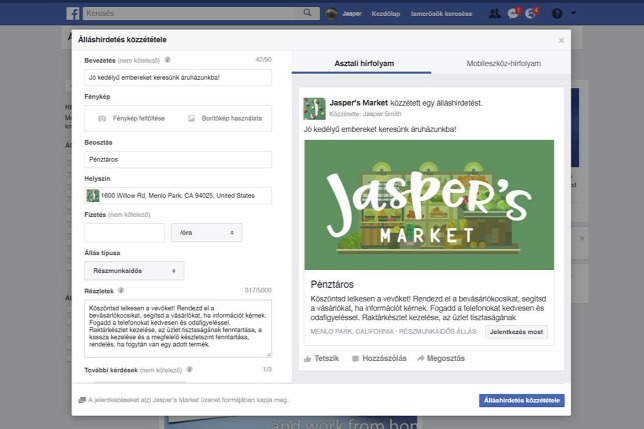The width and height of the screenshot is (644, 429).
Task: Click the Jelentkezés most button
Action: click(x=516, y=332)
